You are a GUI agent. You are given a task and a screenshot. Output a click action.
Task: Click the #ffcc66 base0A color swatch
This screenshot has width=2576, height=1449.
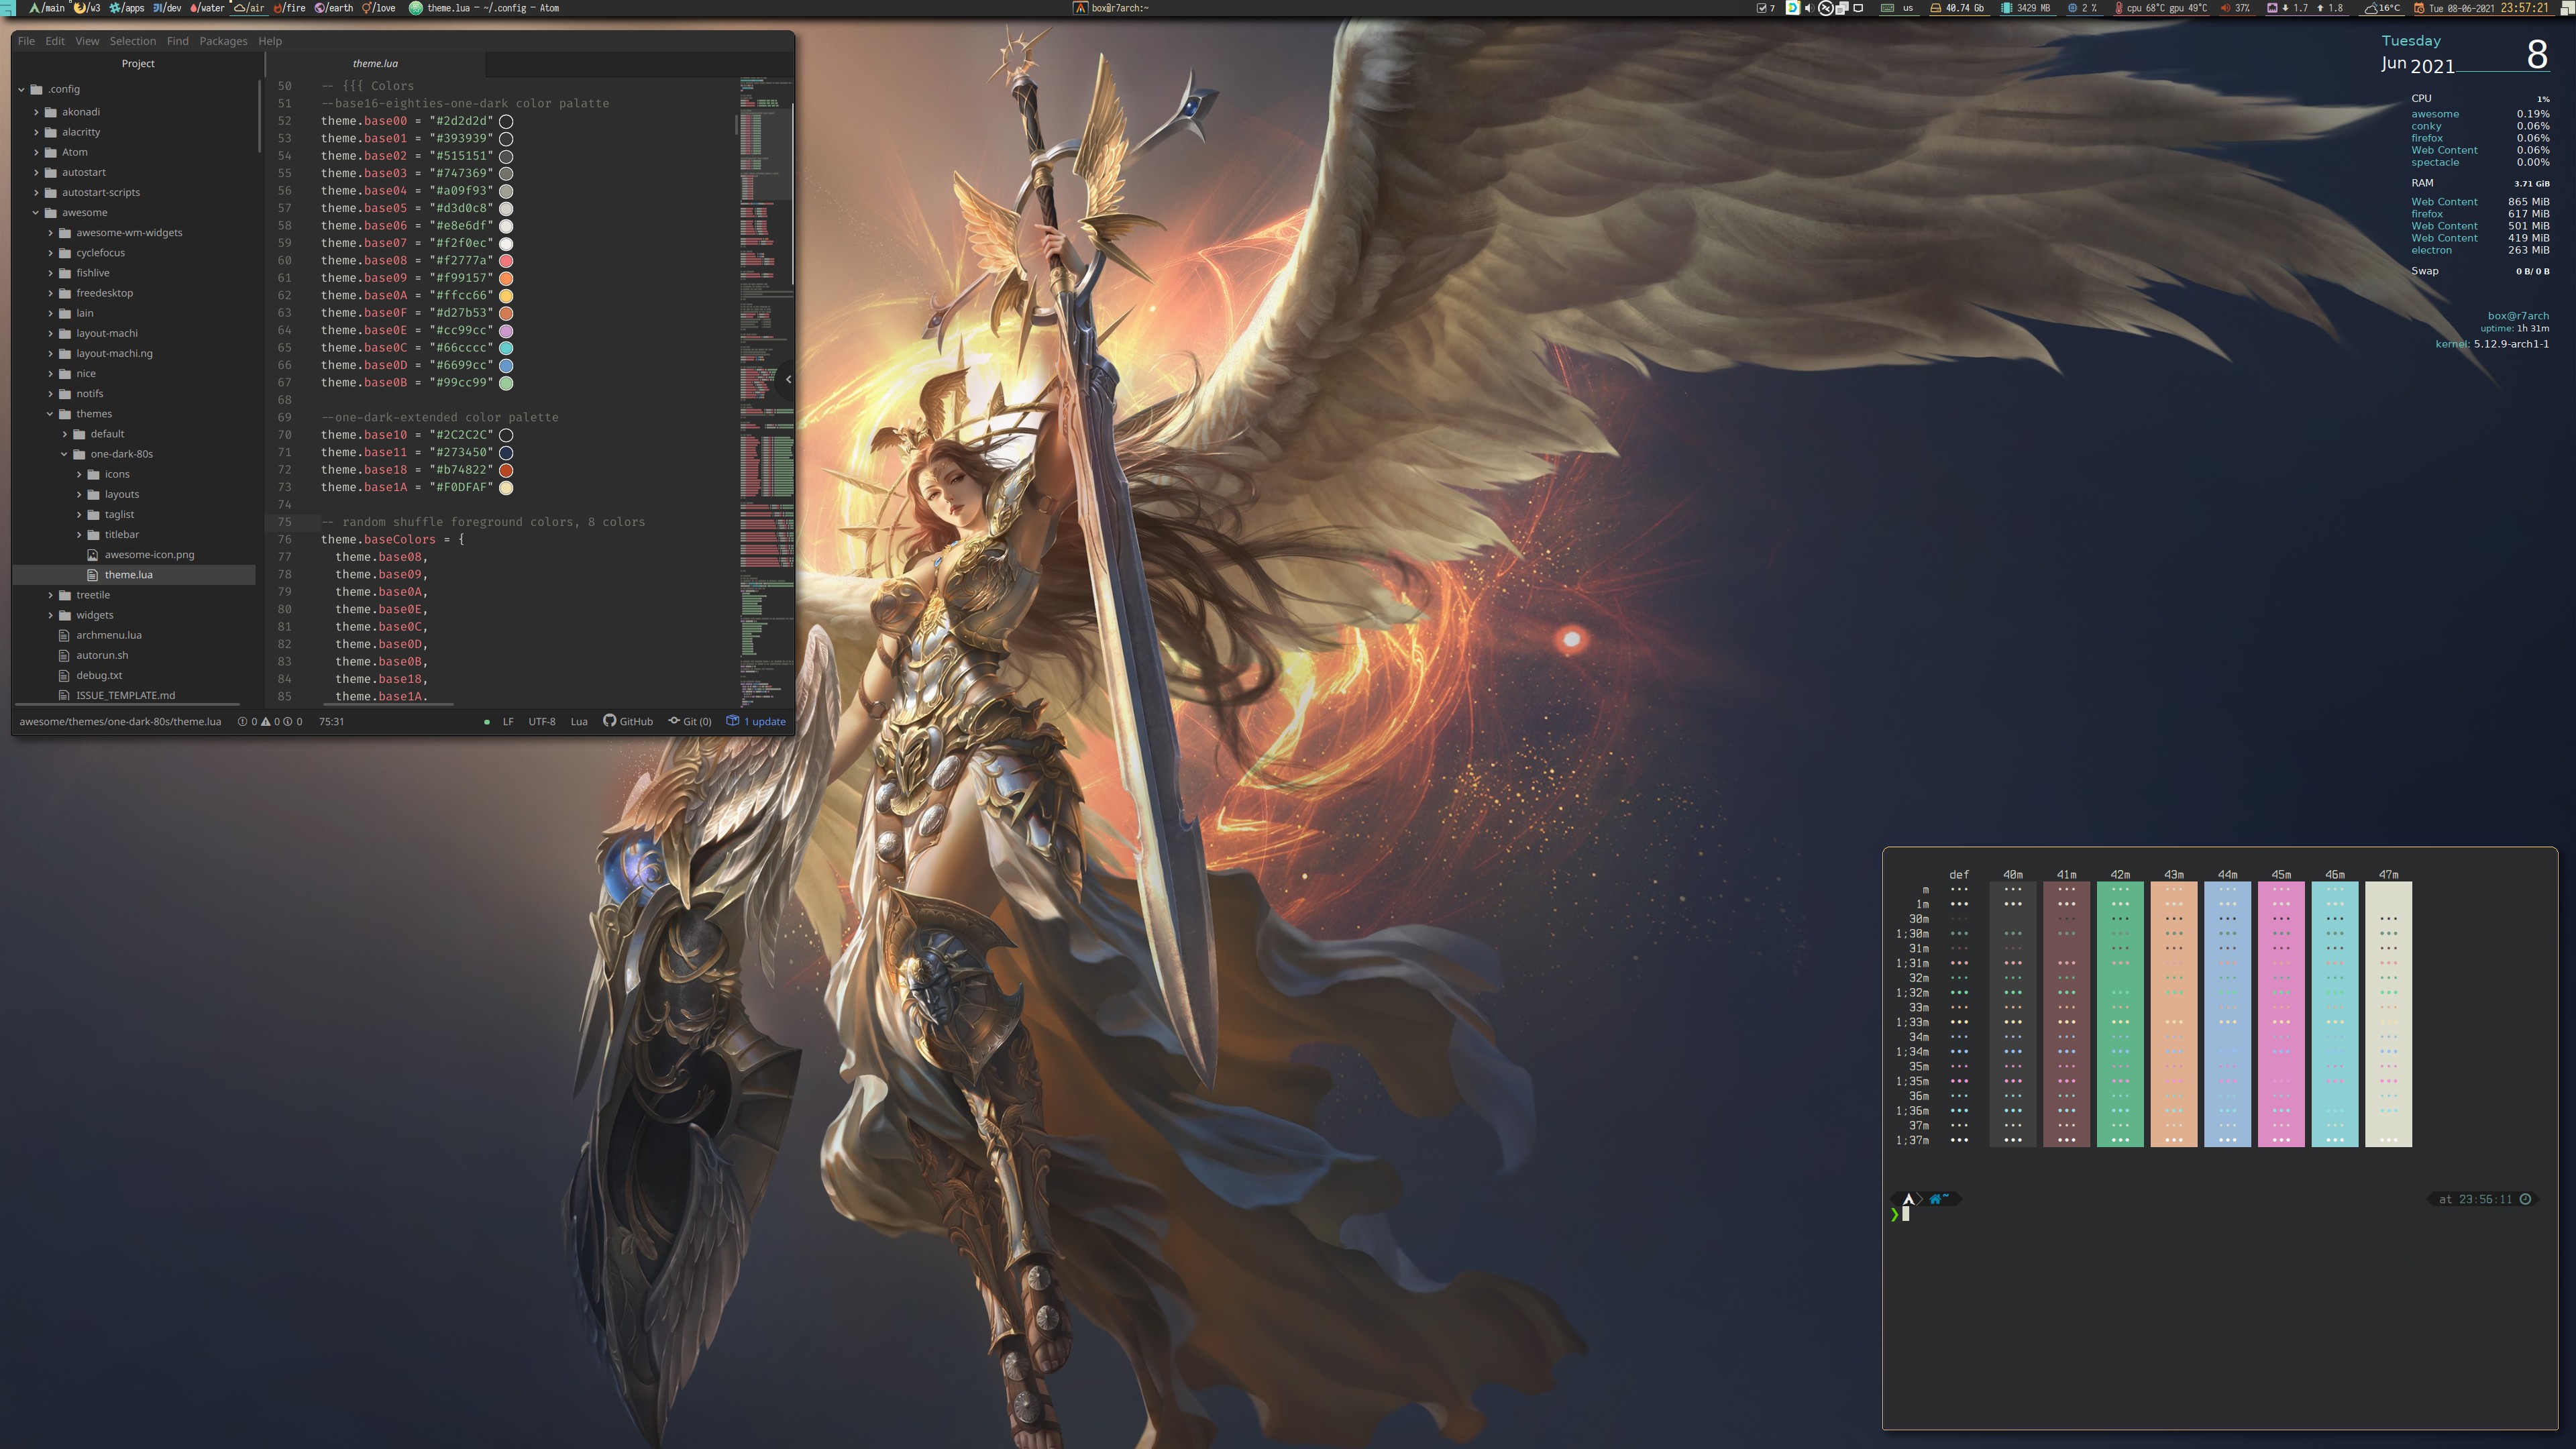pyautogui.click(x=506, y=296)
